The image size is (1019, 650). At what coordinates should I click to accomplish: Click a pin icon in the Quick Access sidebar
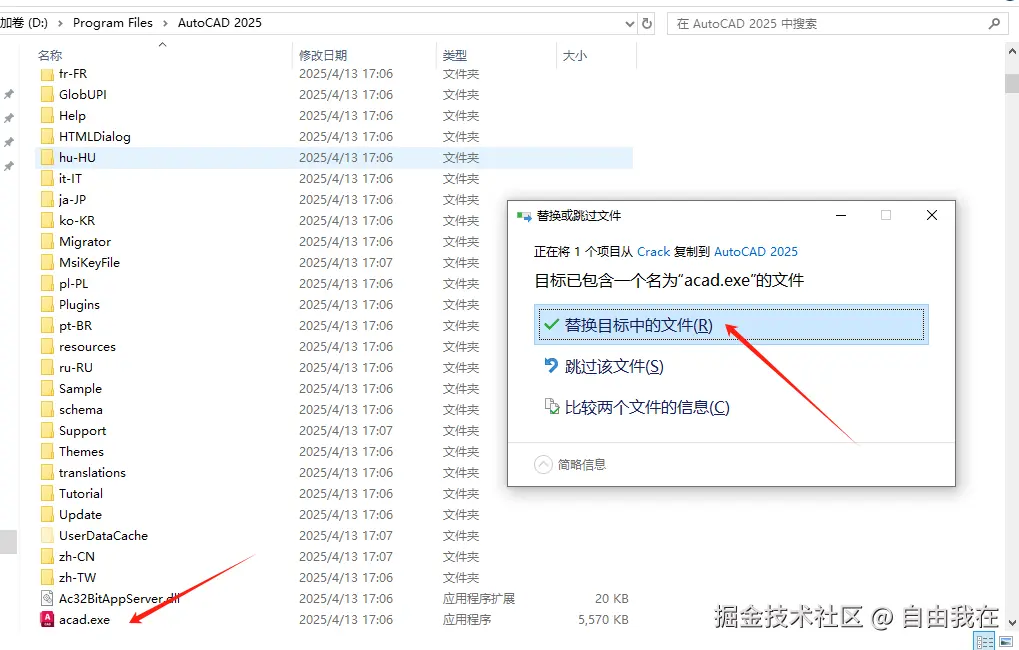click(10, 94)
